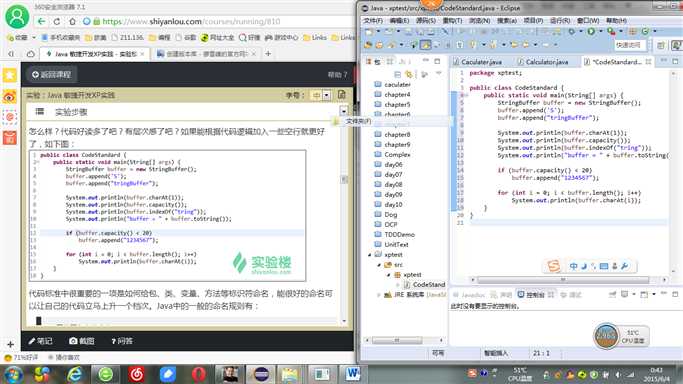Reload the shiyanlou page
This screenshot has height=384, width=683.
pyautogui.click(x=57, y=21)
